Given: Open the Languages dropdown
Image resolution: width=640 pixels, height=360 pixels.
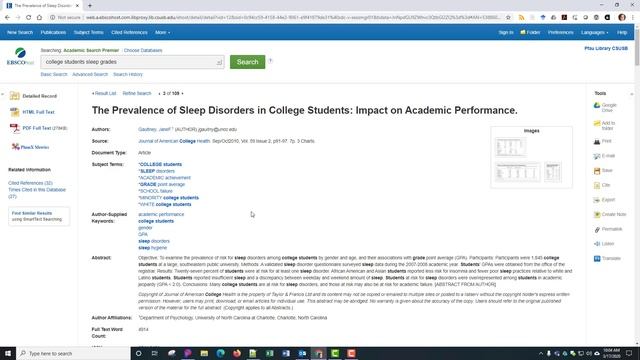Looking at the screenshot, I should [594, 32].
